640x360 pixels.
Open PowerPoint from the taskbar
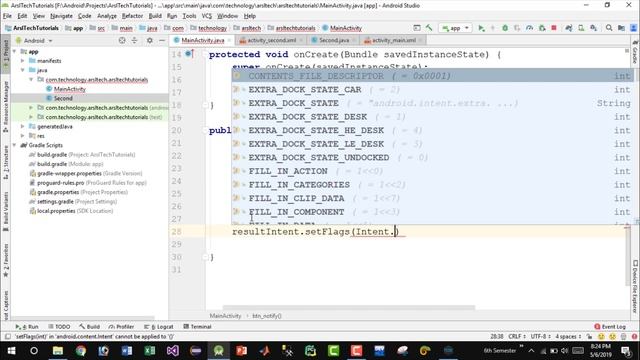tap(241, 350)
